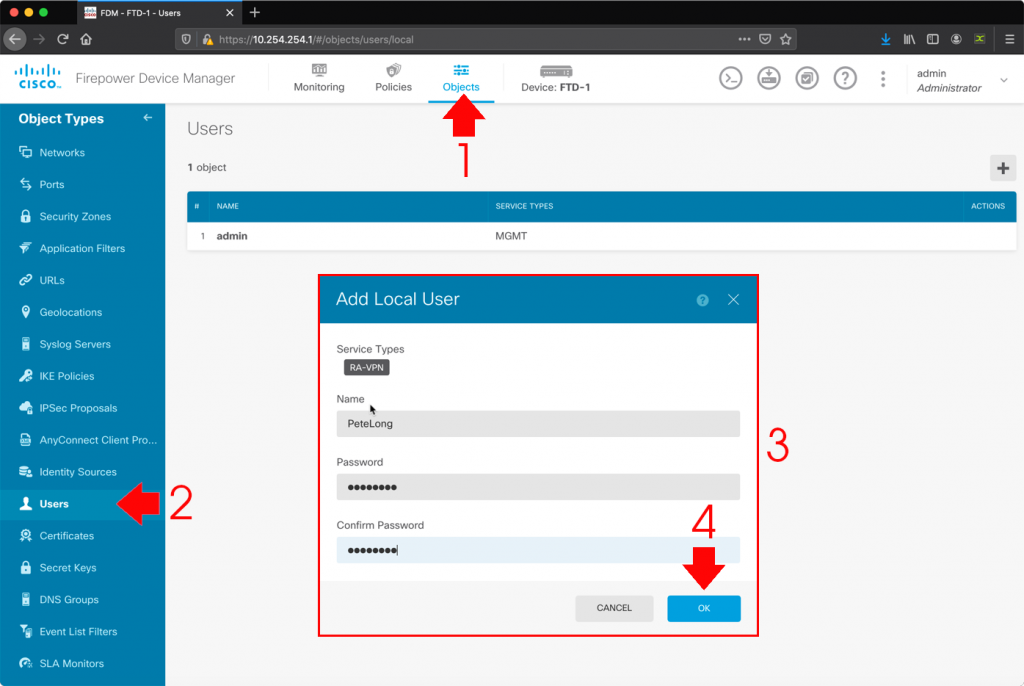
Task: Click the Confirm Password input field
Action: click(538, 552)
